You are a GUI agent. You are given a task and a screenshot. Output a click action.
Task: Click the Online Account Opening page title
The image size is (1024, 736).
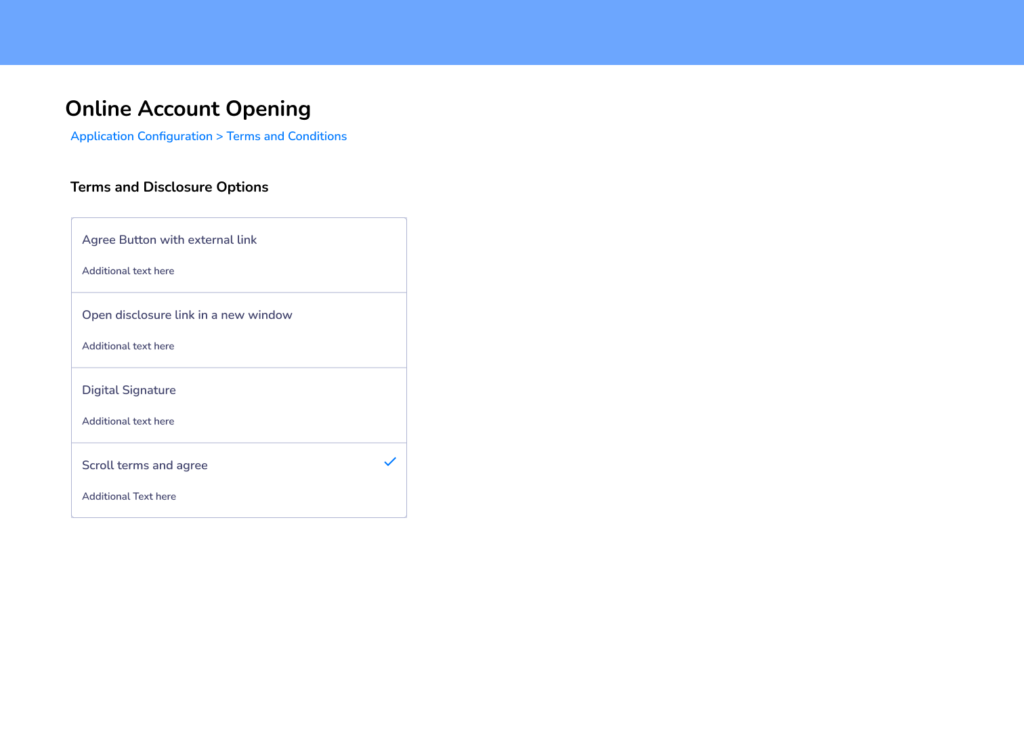(x=188, y=109)
